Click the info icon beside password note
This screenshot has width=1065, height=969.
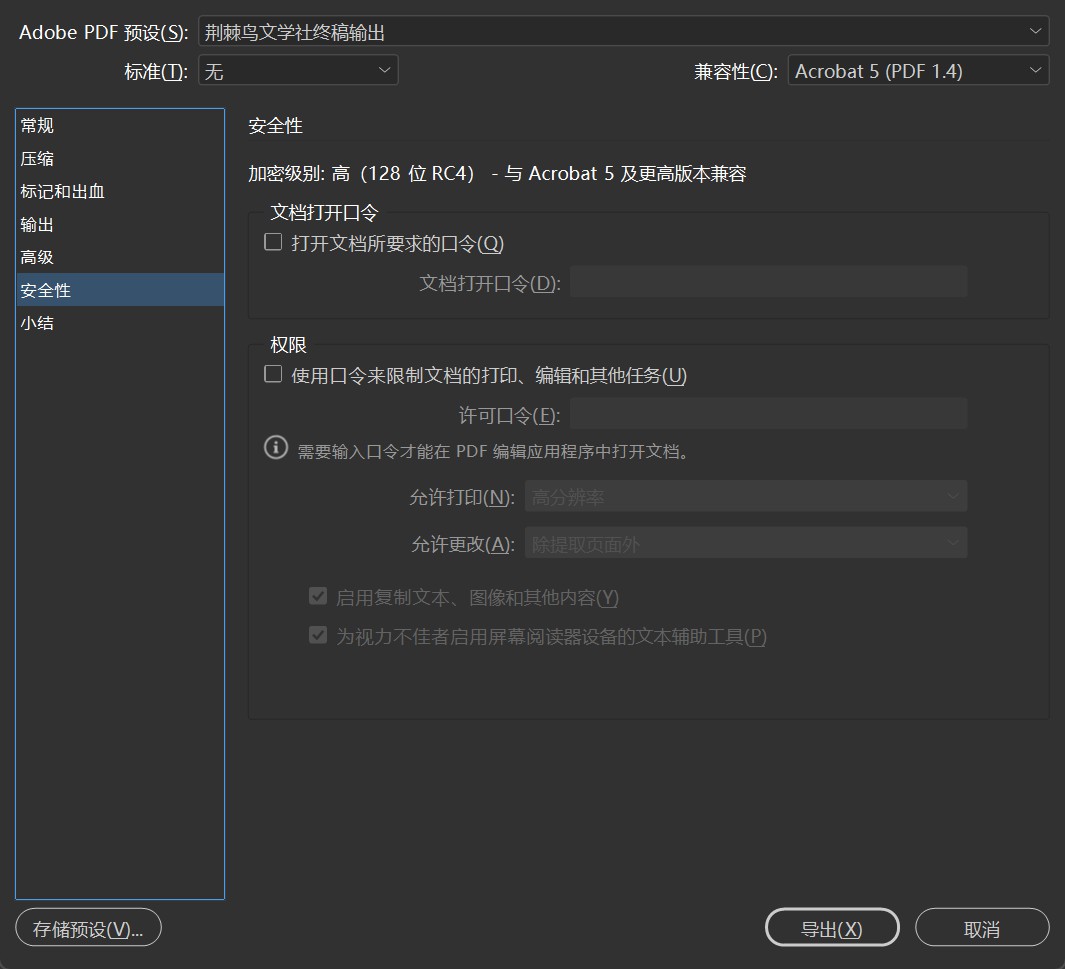276,448
